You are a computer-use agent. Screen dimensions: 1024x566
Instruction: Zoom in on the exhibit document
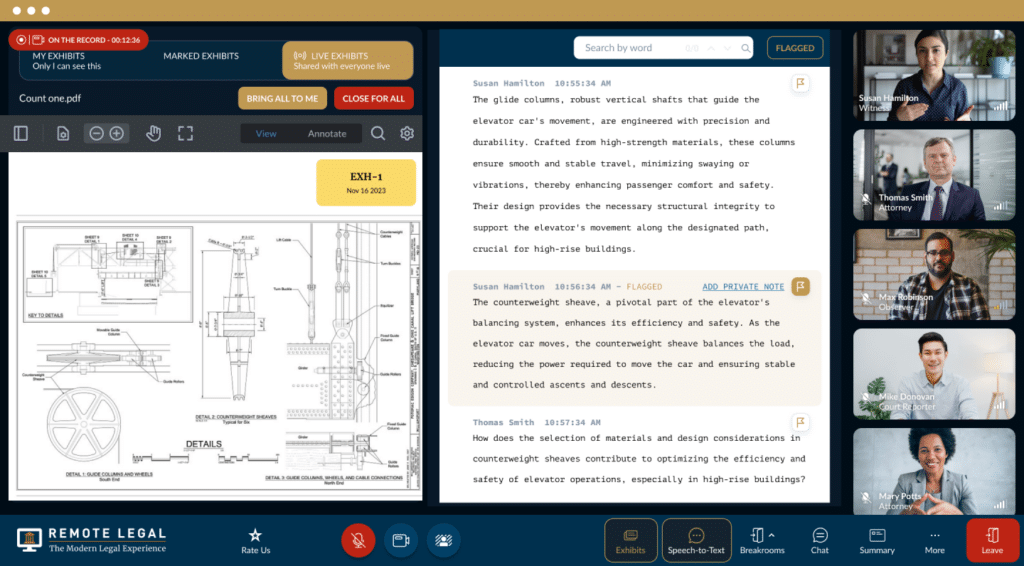pyautogui.click(x=117, y=133)
